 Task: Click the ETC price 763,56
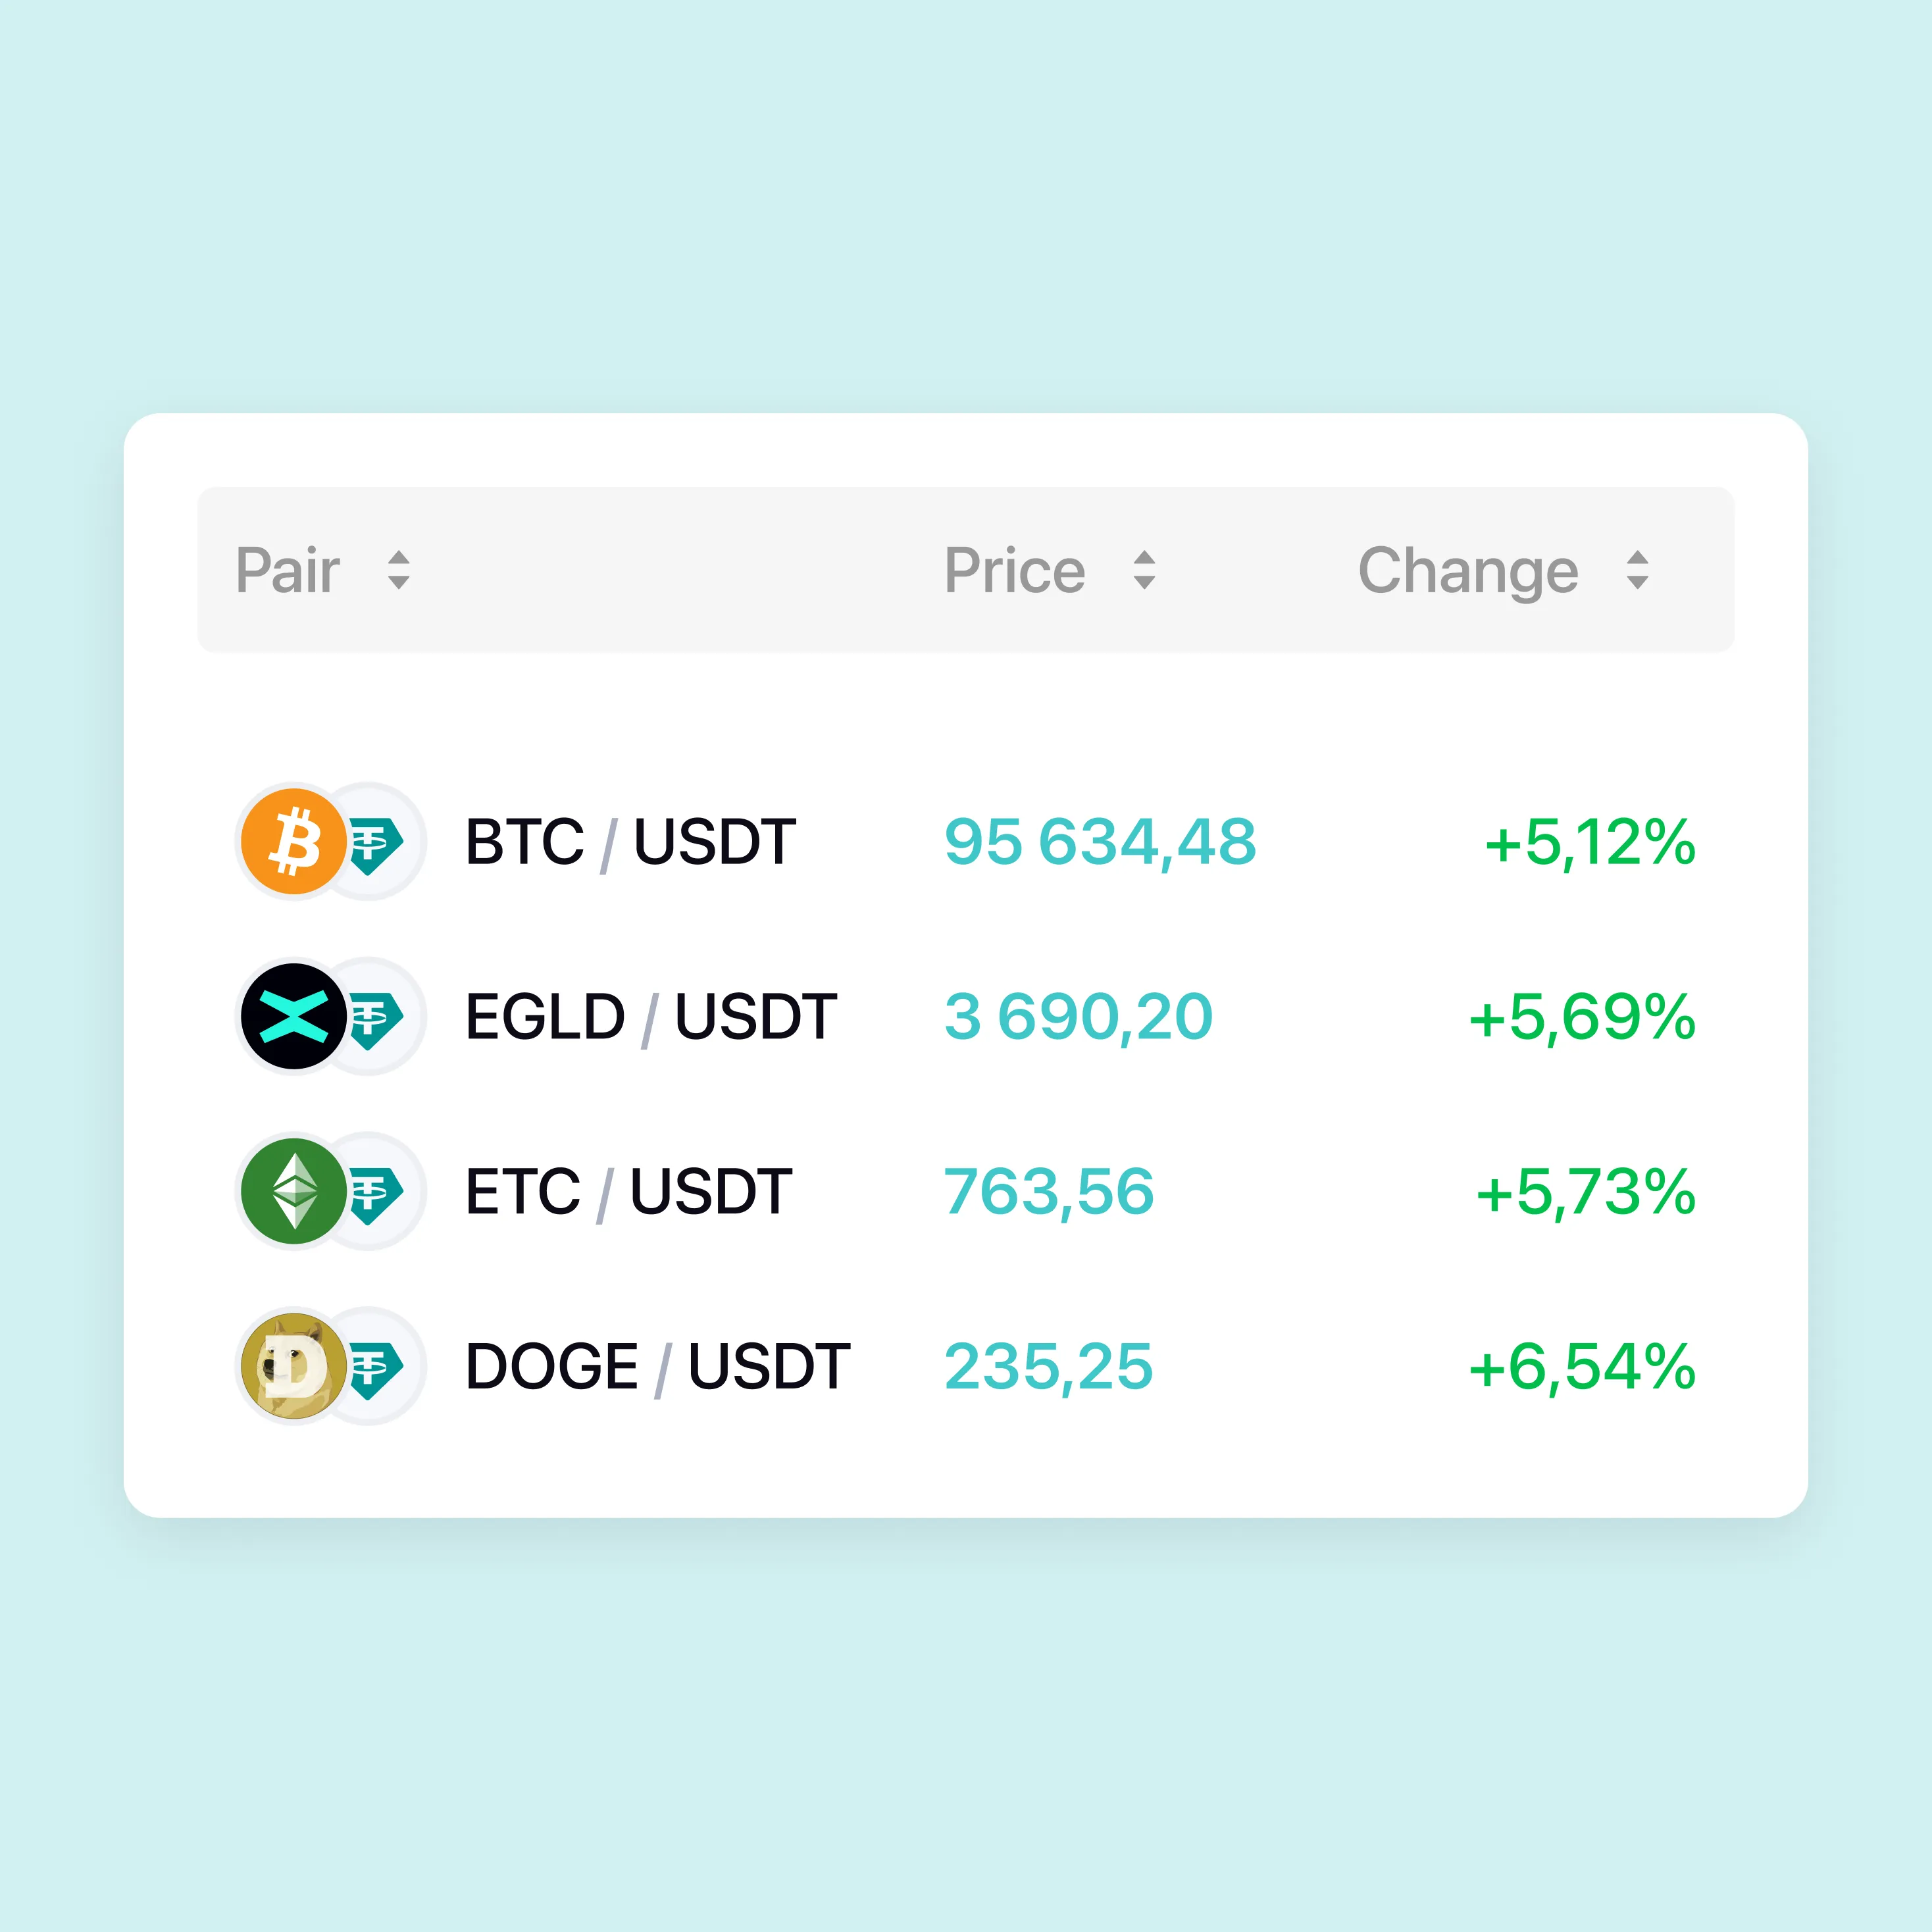[x=1049, y=1191]
